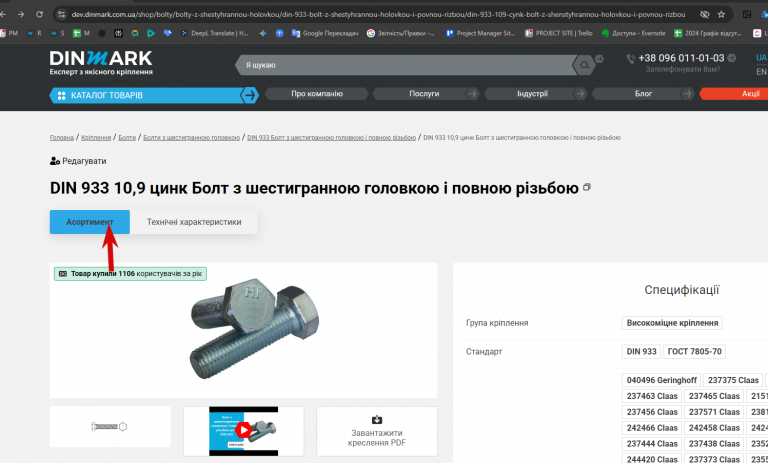Click Редагувати edit link

(x=78, y=161)
